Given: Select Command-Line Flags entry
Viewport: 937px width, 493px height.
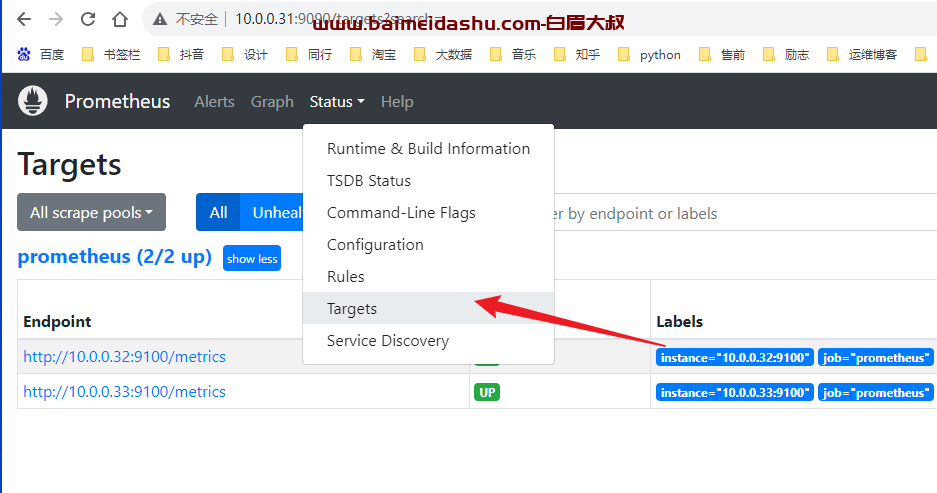Looking at the screenshot, I should 428,213.
